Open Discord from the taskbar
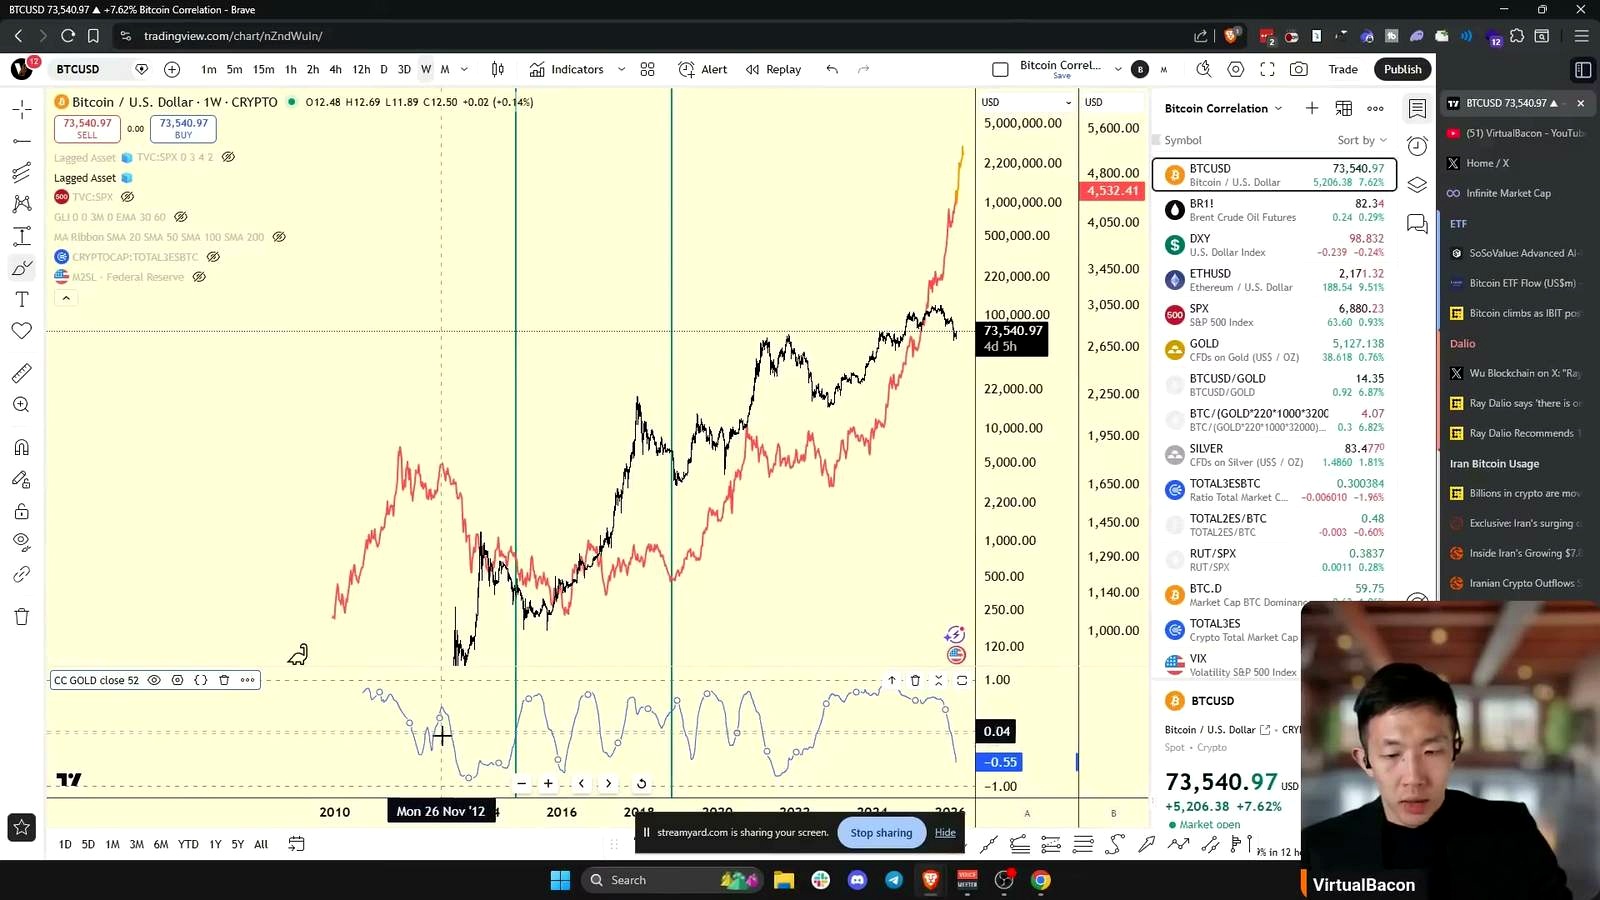This screenshot has width=1600, height=900. [x=857, y=880]
